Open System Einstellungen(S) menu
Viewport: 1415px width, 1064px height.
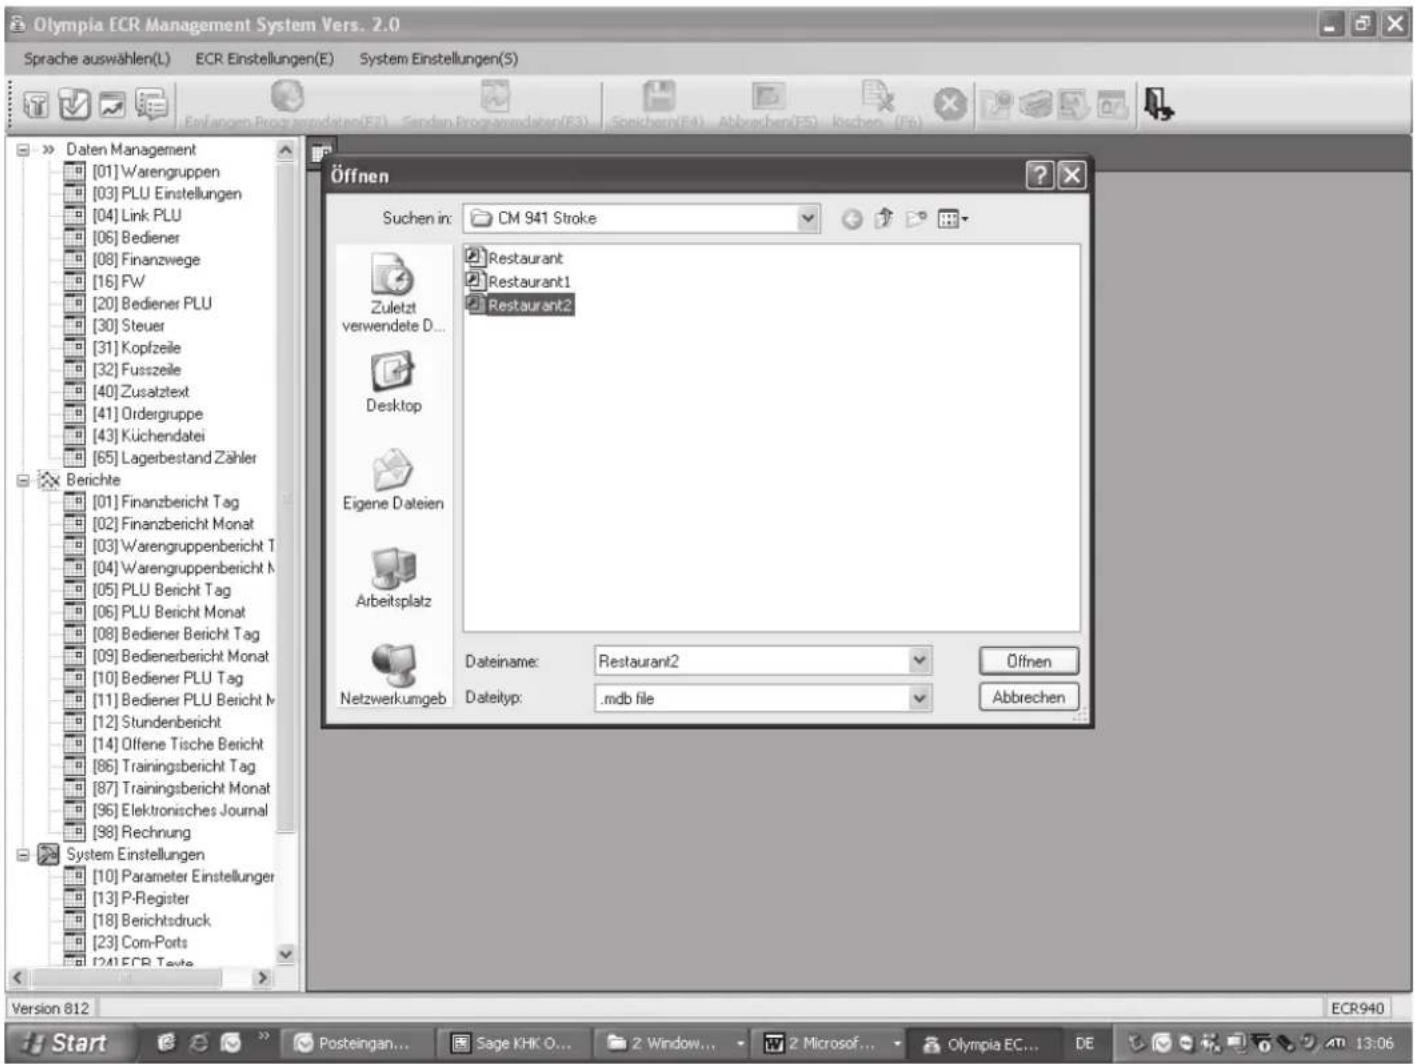pos(439,59)
